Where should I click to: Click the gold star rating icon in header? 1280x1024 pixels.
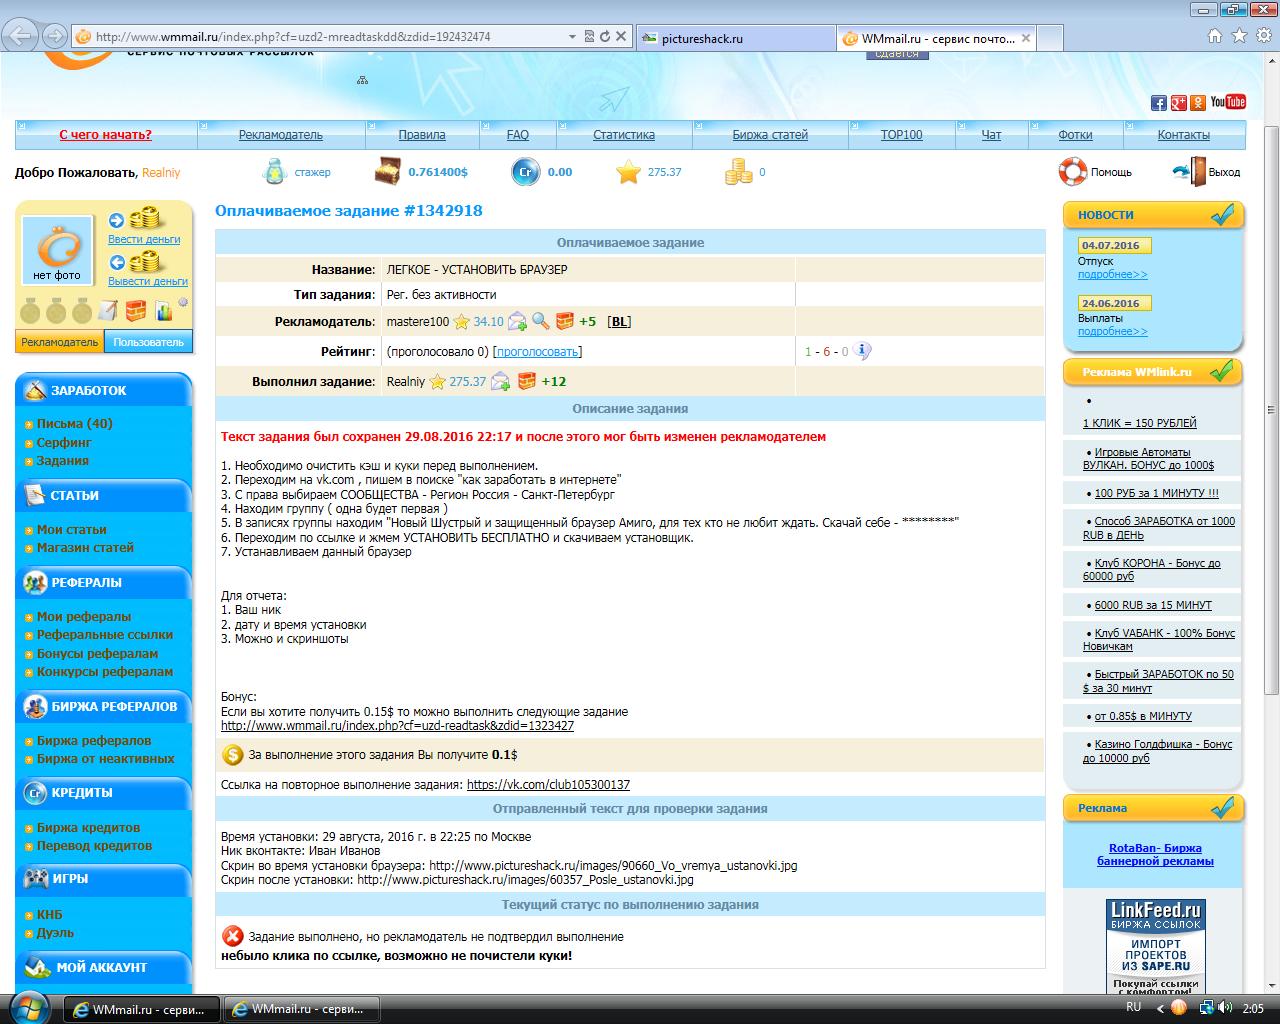[x=628, y=172]
